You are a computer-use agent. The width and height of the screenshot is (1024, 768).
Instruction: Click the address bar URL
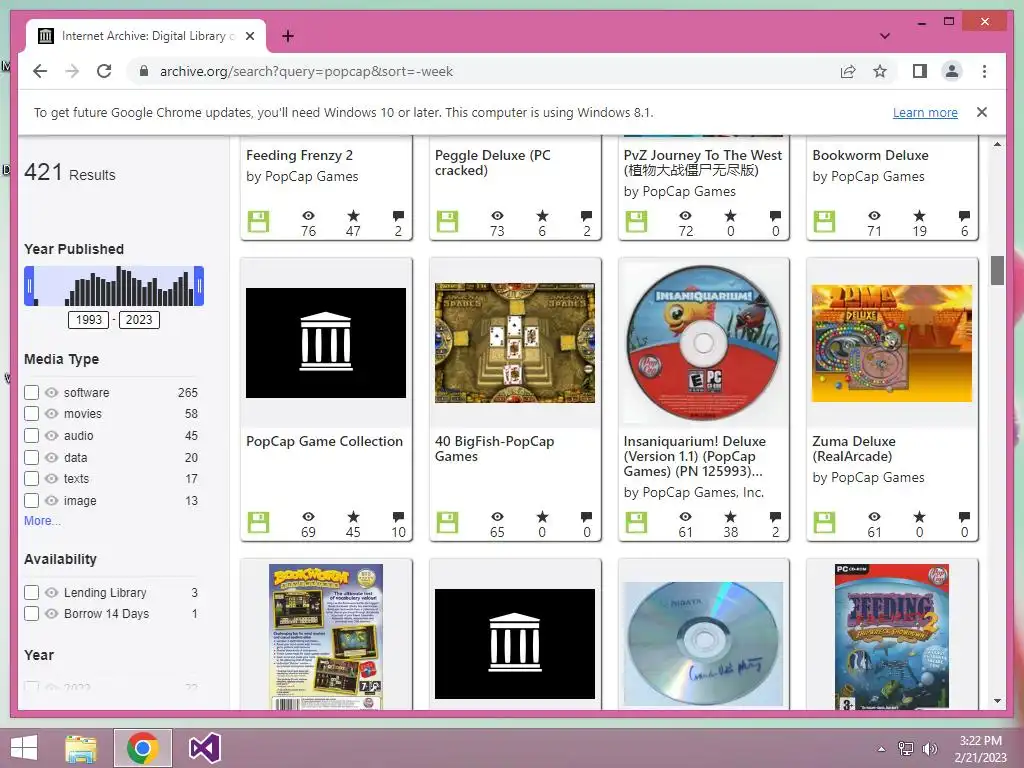(306, 71)
